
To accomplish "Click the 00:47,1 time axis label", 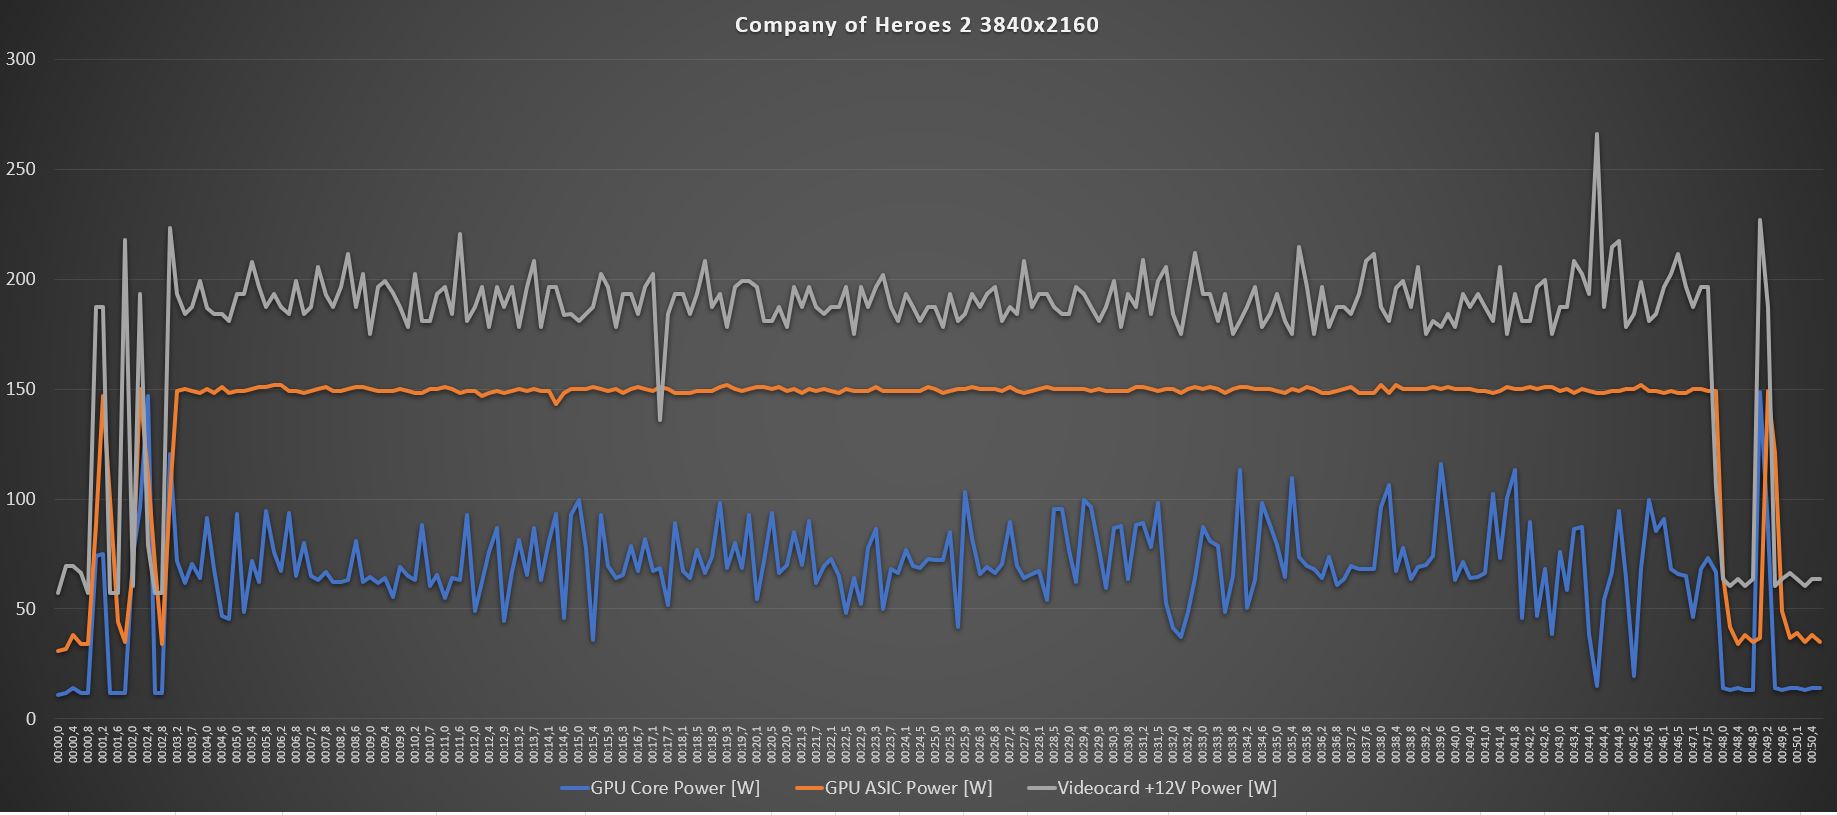I will (1692, 747).
